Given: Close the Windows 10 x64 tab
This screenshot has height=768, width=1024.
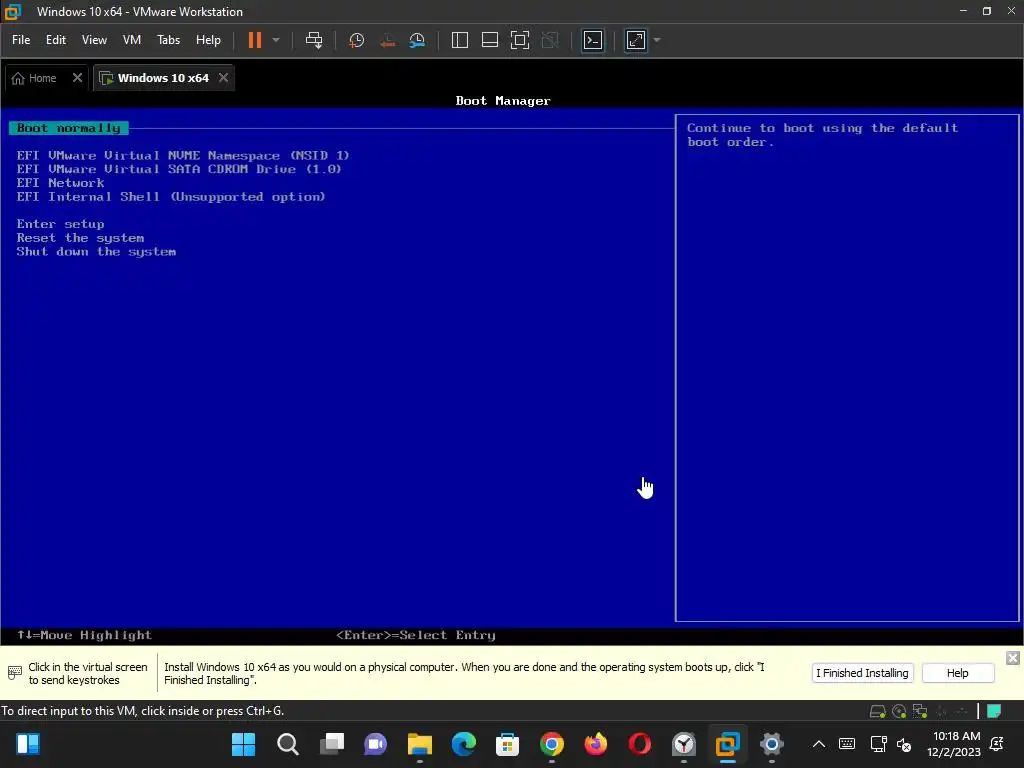Looking at the screenshot, I should [223, 78].
